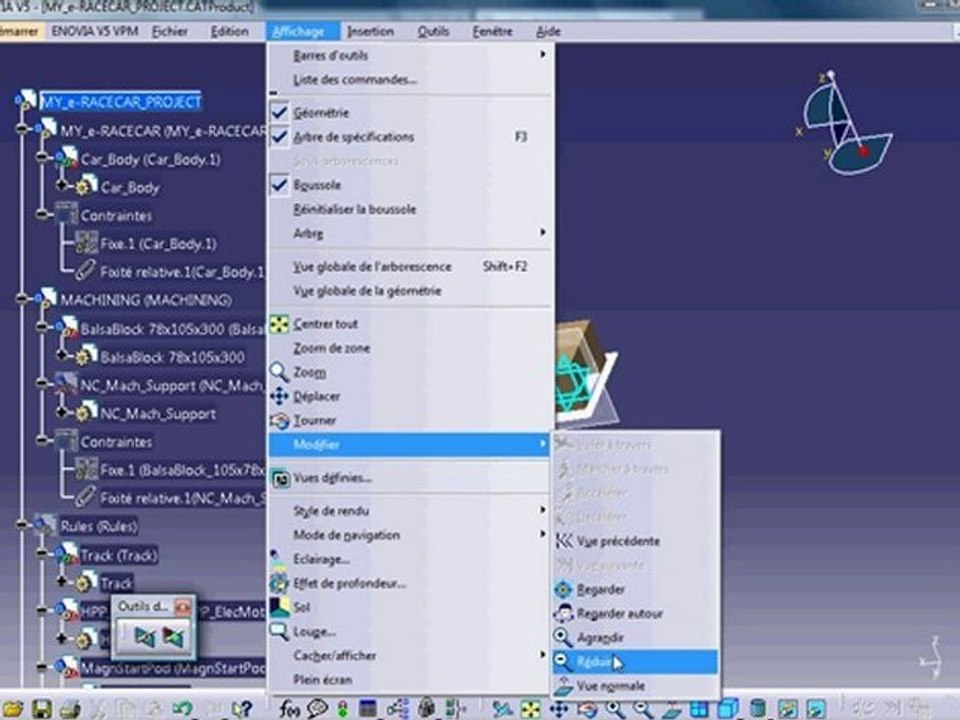The height and width of the screenshot is (720, 960).
Task: Open Vues définies dialog entry
Action: [410, 478]
